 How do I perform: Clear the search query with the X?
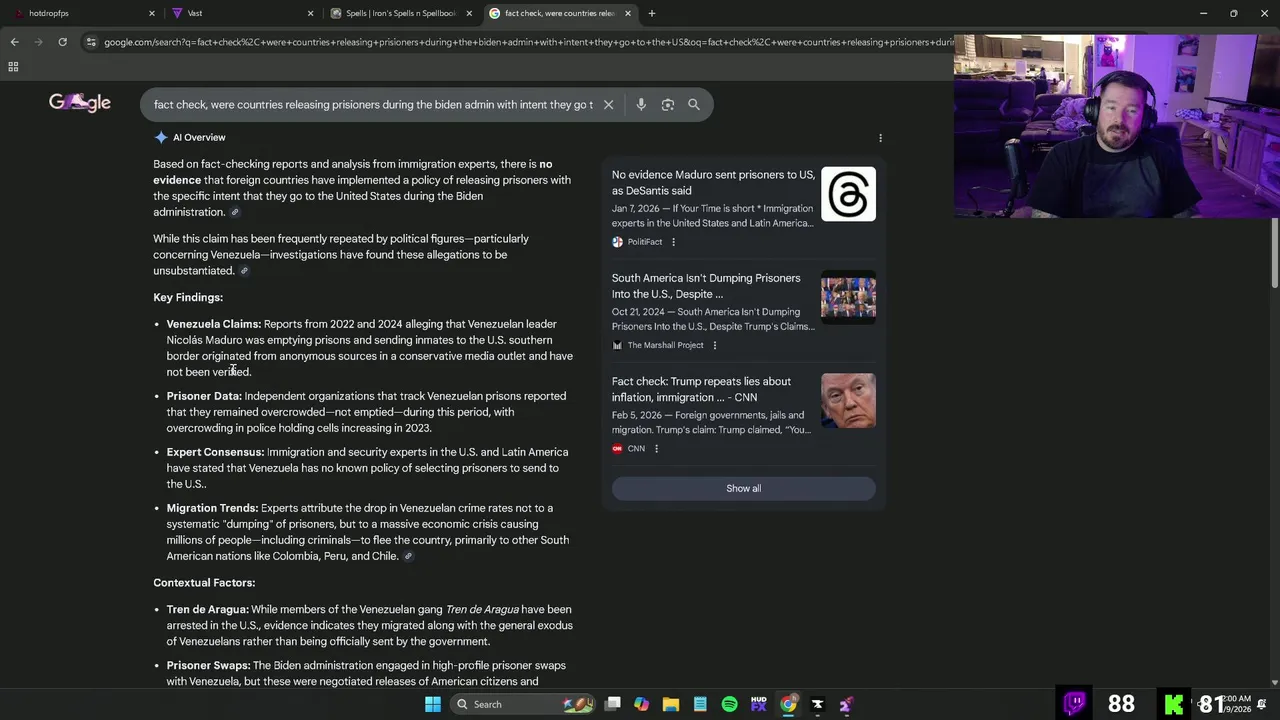click(x=608, y=104)
